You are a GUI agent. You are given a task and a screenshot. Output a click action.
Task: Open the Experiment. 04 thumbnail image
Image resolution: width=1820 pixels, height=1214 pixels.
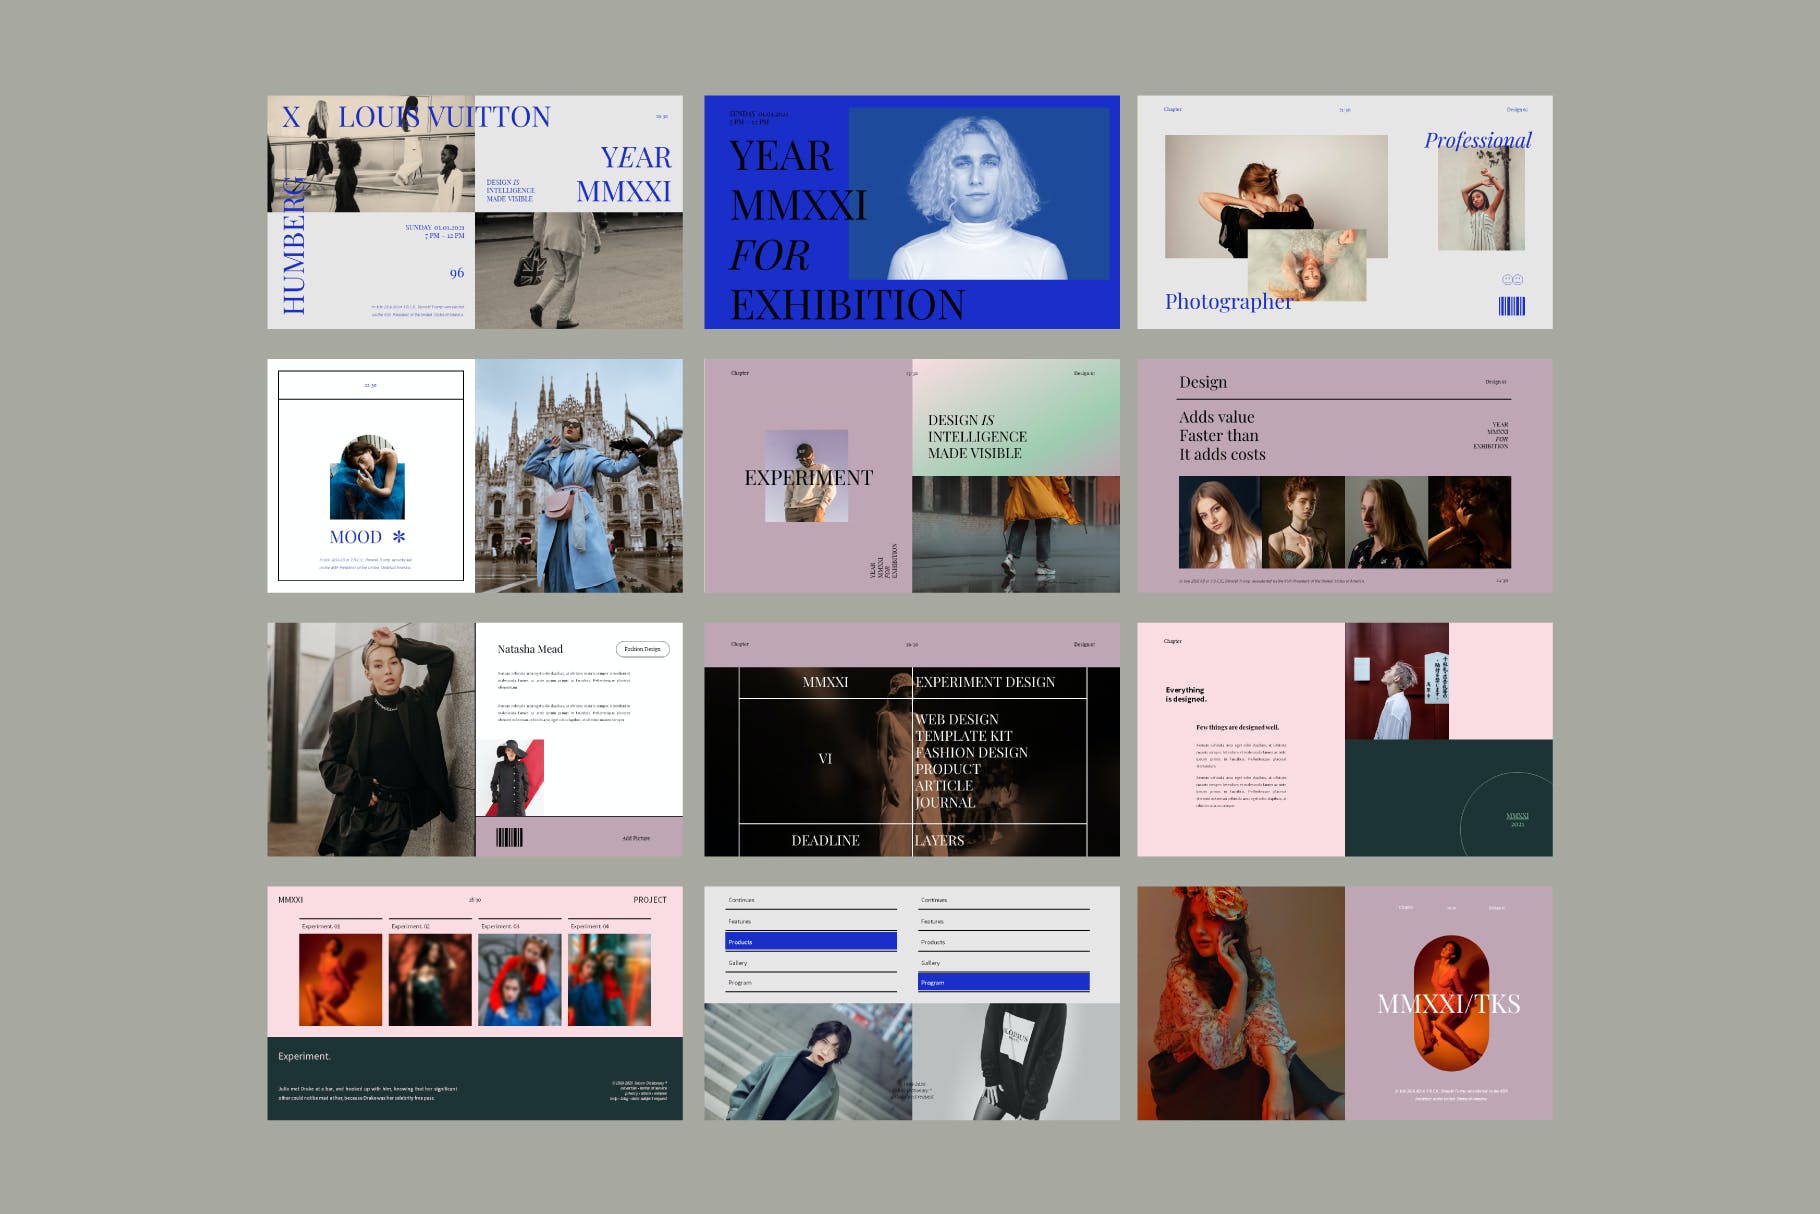tap(609, 980)
